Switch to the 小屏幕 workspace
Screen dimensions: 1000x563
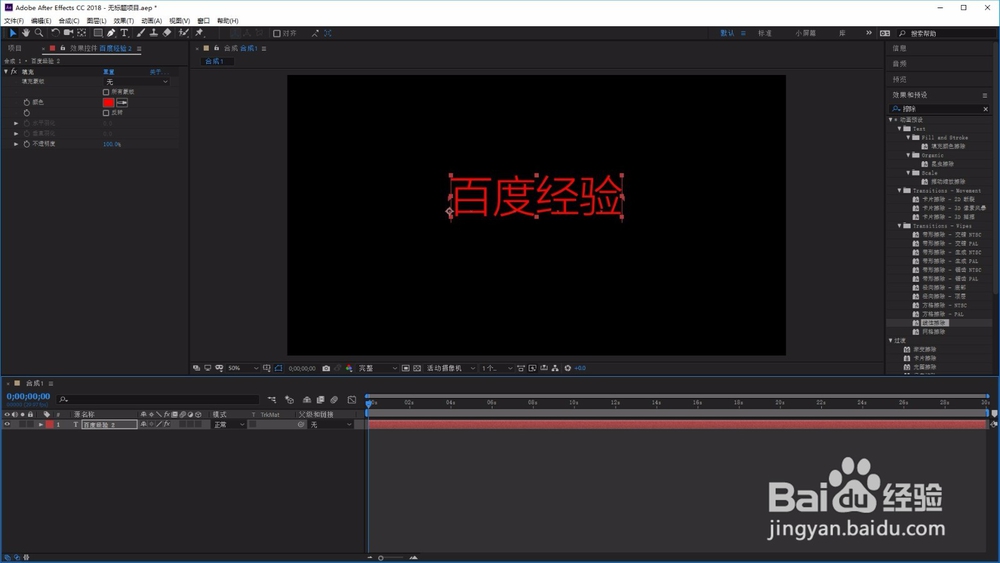click(x=805, y=33)
